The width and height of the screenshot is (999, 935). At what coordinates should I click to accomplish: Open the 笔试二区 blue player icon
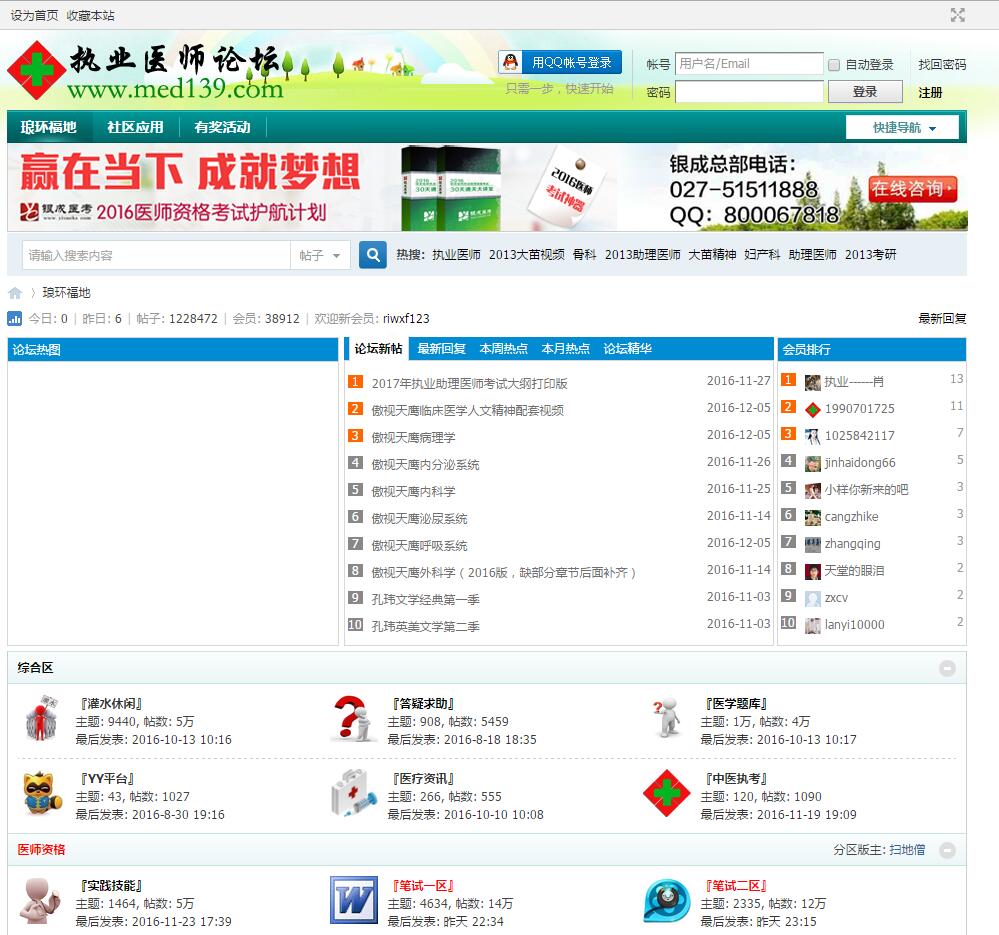coord(666,900)
